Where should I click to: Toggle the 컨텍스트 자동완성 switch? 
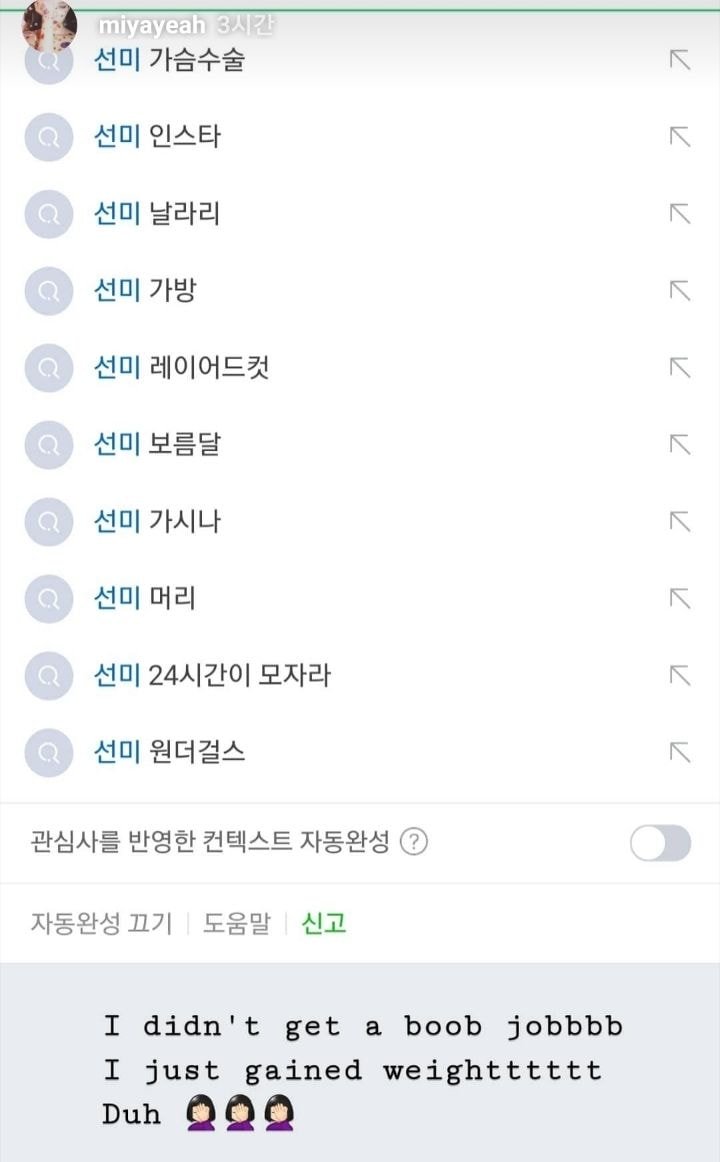(660, 843)
